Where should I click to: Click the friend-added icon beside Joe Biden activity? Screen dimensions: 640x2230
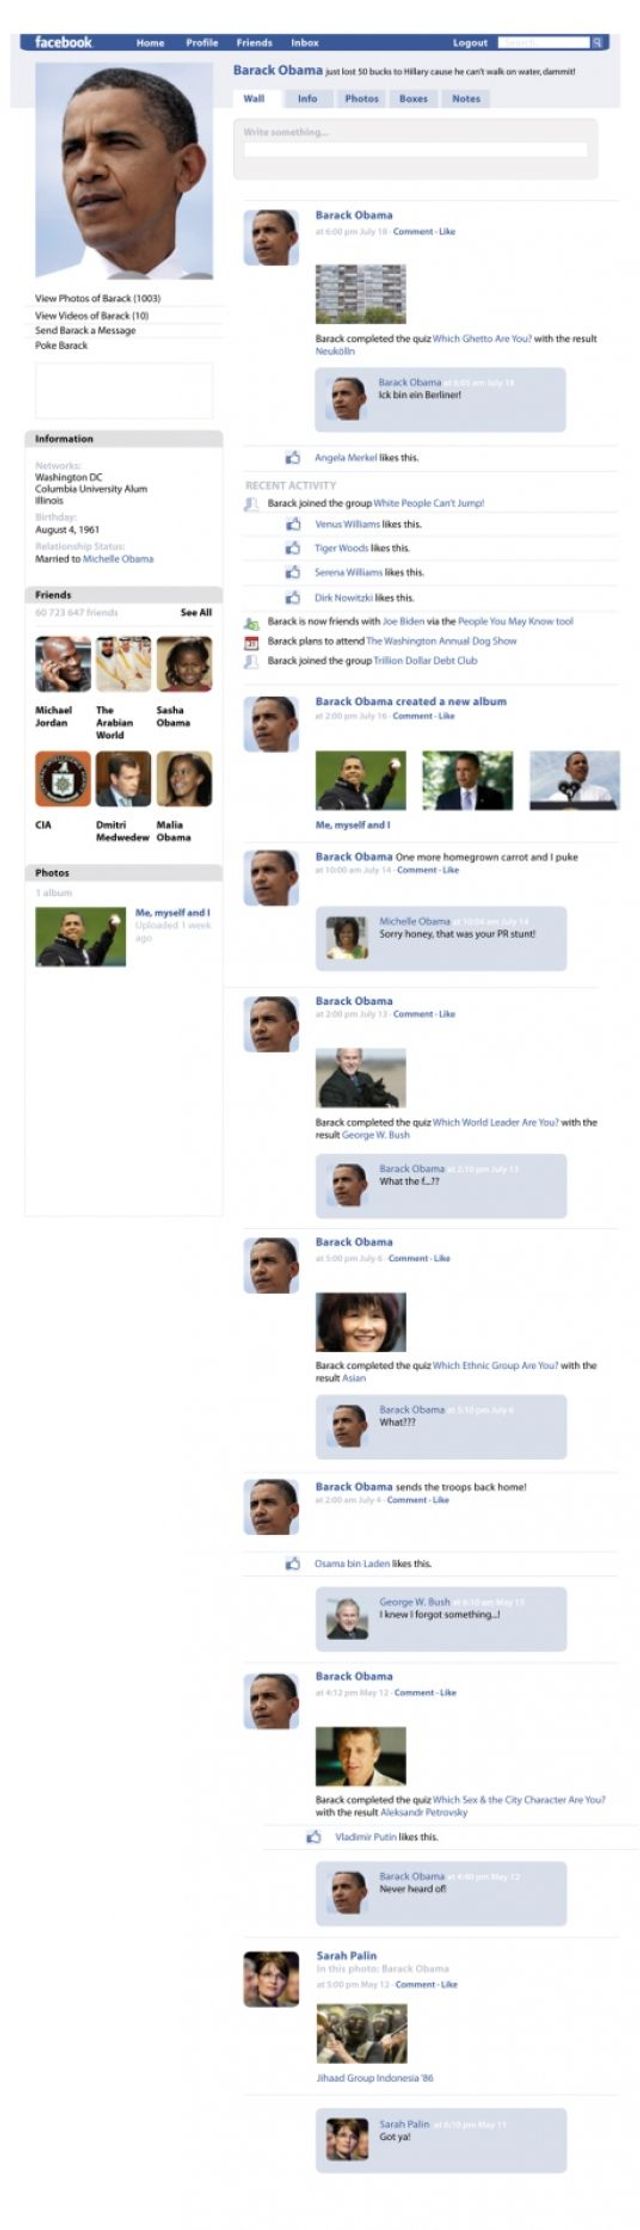252,622
